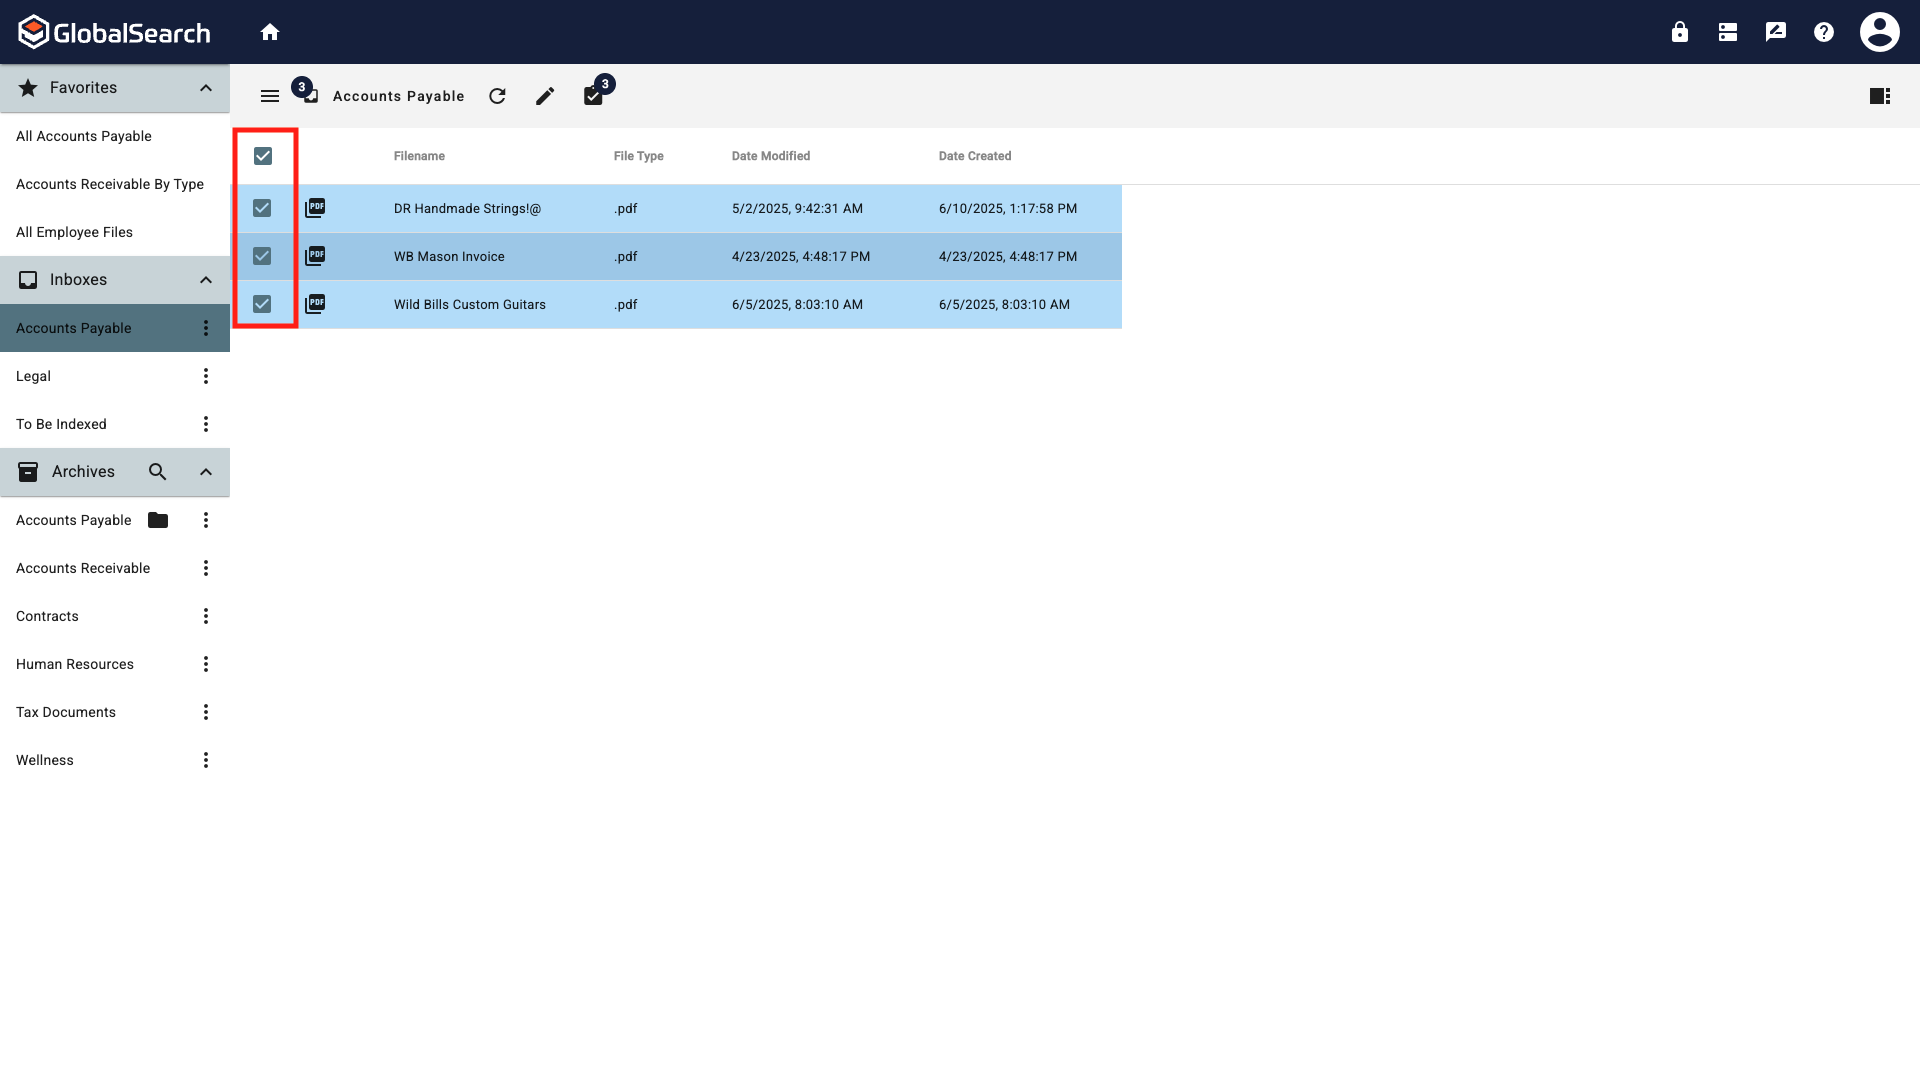Deselect the Wild Bills Custom Guitars checkbox
The image size is (1920, 1080).
263,304
